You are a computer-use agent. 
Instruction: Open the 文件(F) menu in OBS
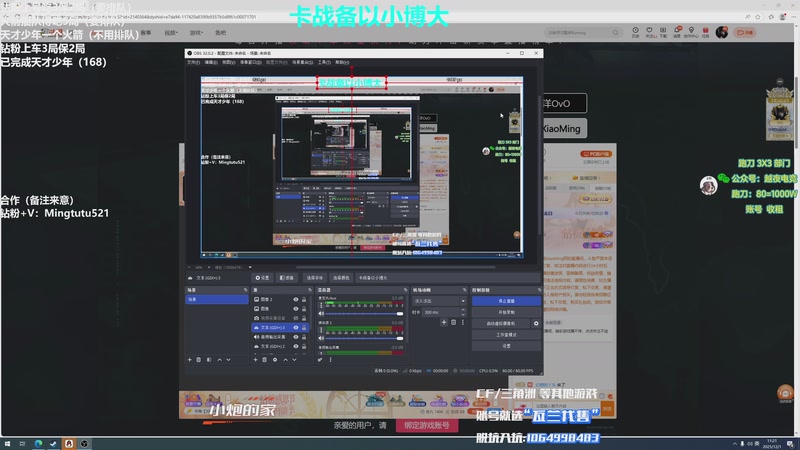(193, 62)
